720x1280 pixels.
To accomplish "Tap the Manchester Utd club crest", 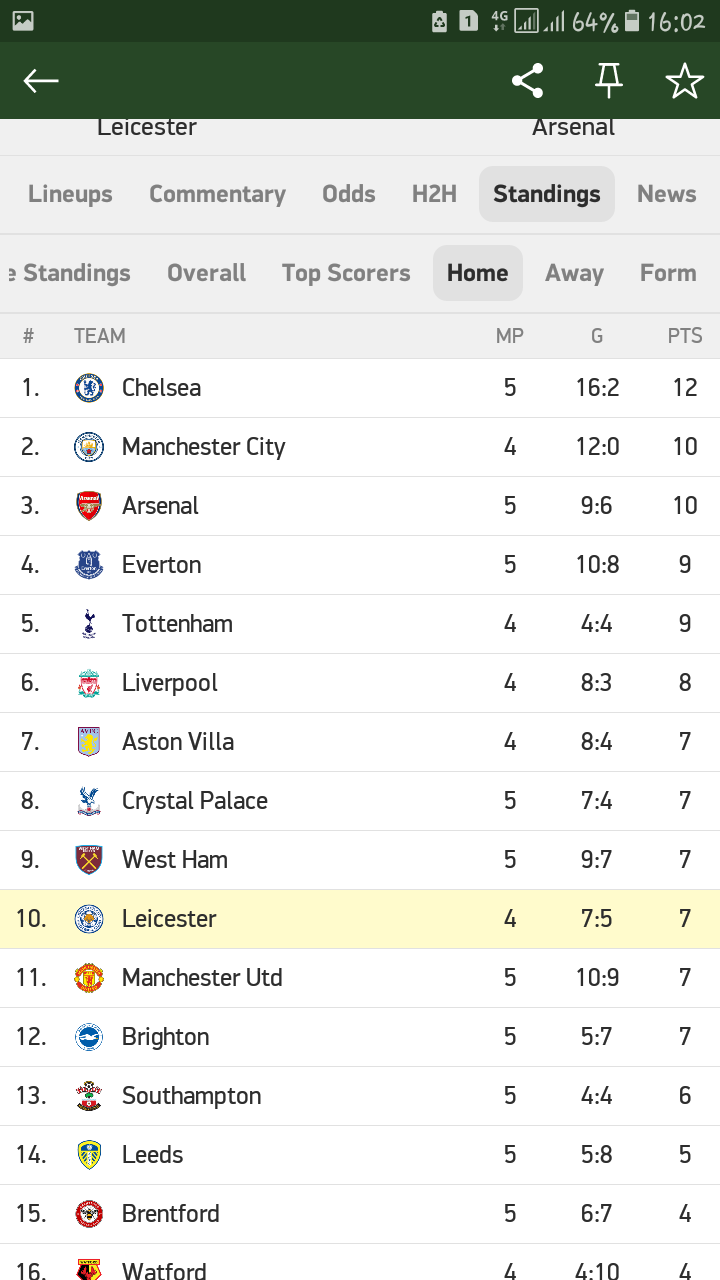I will click(x=89, y=978).
